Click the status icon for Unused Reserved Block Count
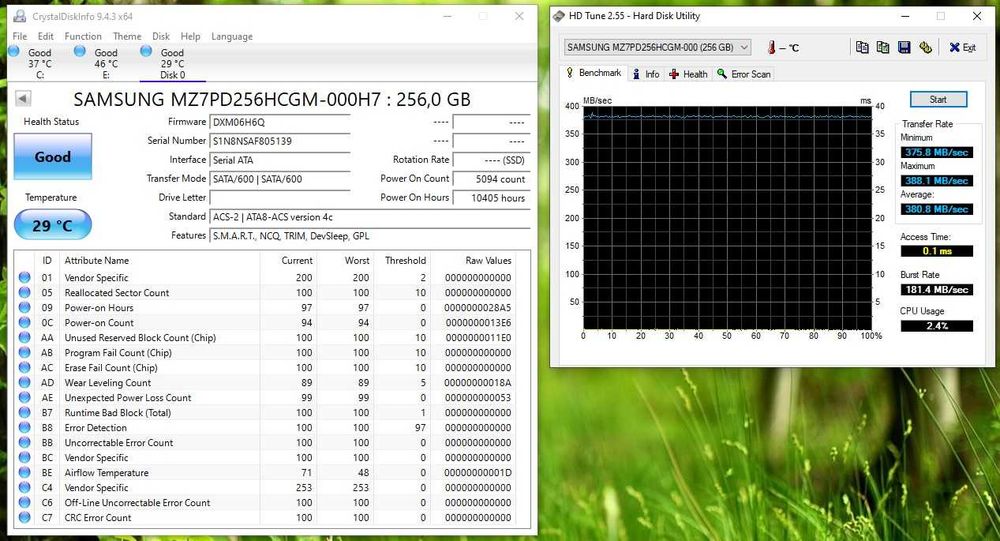The height and width of the screenshot is (541, 1000). click(x=24, y=337)
